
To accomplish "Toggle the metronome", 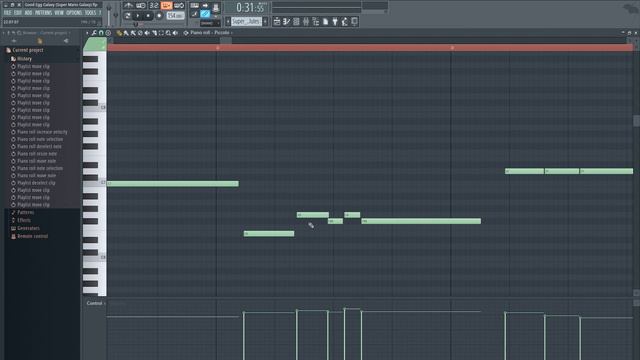I will (x=129, y=6).
